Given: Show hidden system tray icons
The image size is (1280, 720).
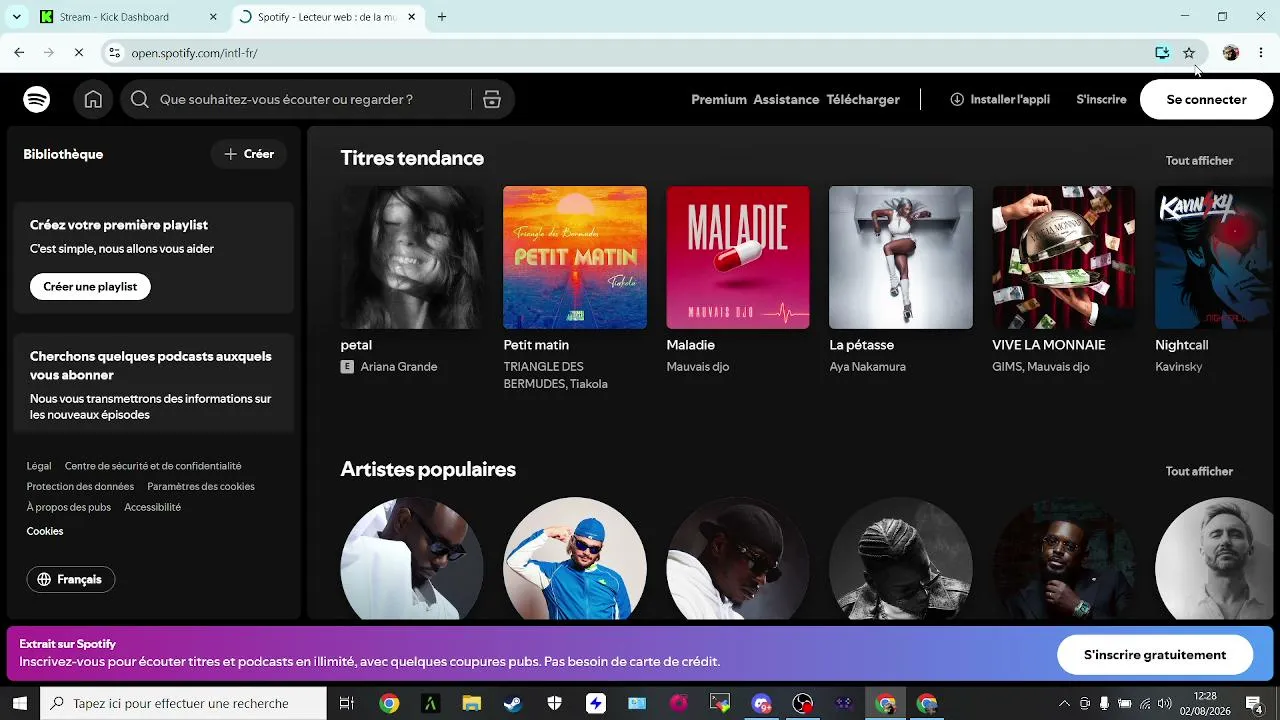Looking at the screenshot, I should [x=1064, y=703].
